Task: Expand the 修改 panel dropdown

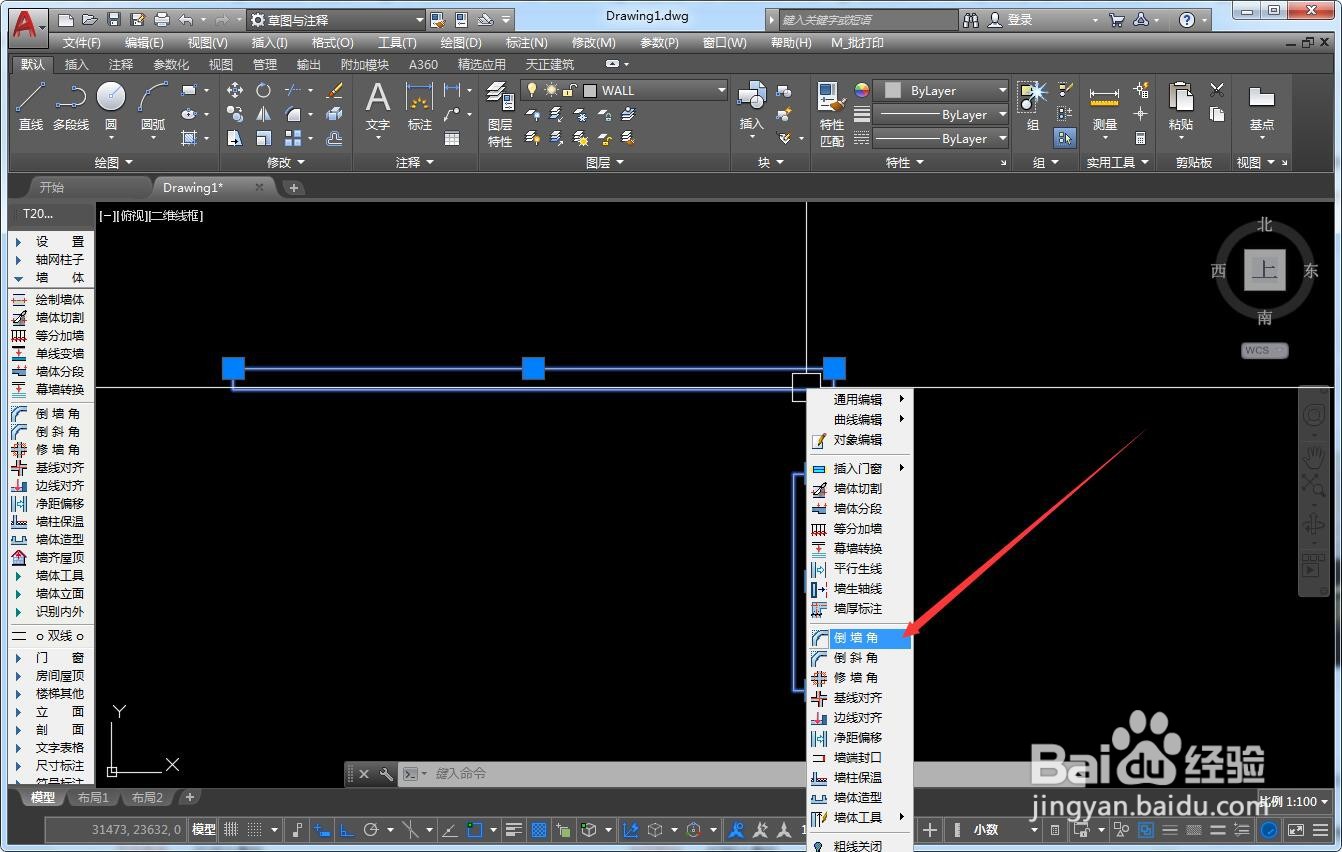Action: 286,162
